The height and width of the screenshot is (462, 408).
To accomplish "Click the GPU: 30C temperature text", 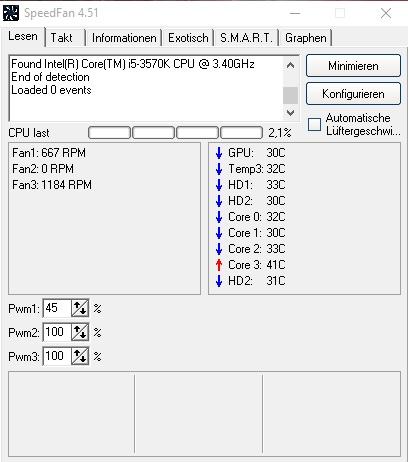I will click(x=257, y=153).
